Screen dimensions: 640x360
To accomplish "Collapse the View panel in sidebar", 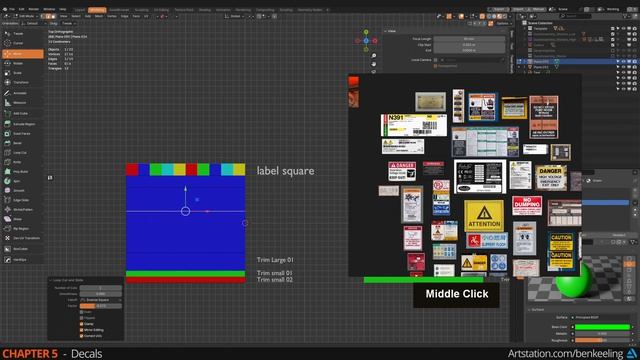I will coord(385,31).
